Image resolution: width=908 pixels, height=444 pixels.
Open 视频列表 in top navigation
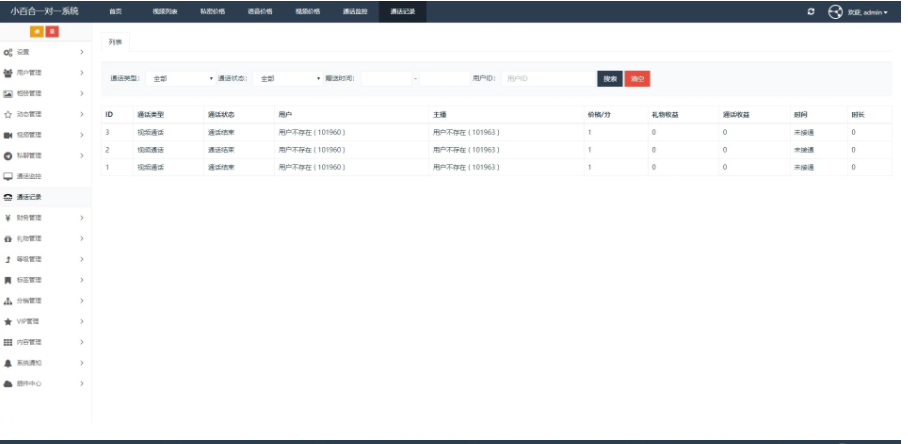click(x=165, y=12)
